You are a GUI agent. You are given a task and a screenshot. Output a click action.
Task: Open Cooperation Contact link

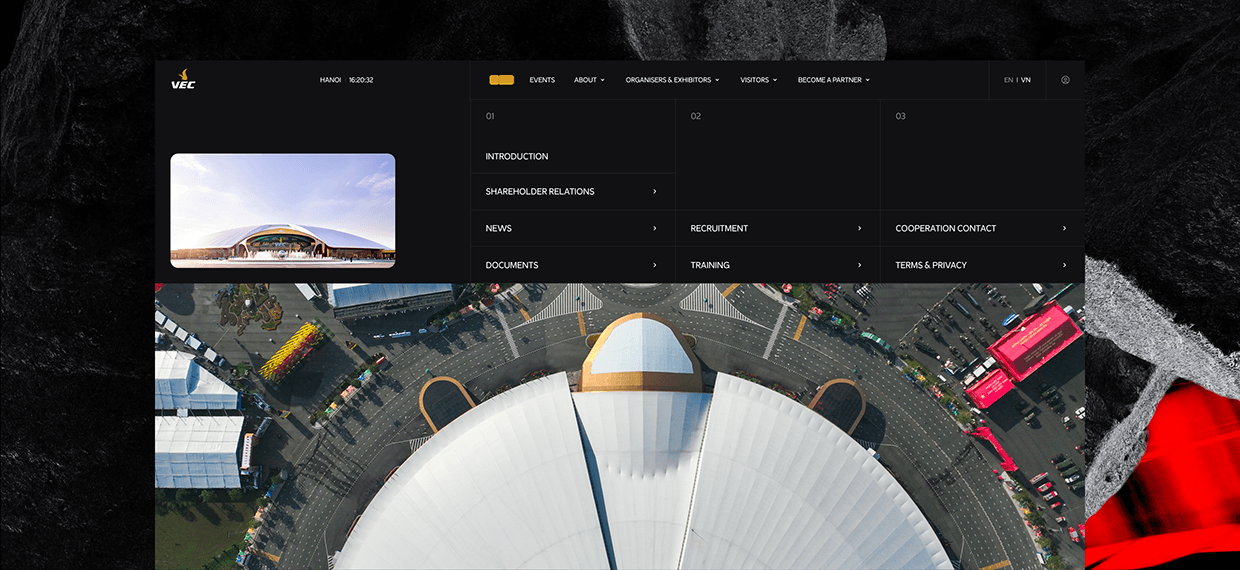[946, 228]
